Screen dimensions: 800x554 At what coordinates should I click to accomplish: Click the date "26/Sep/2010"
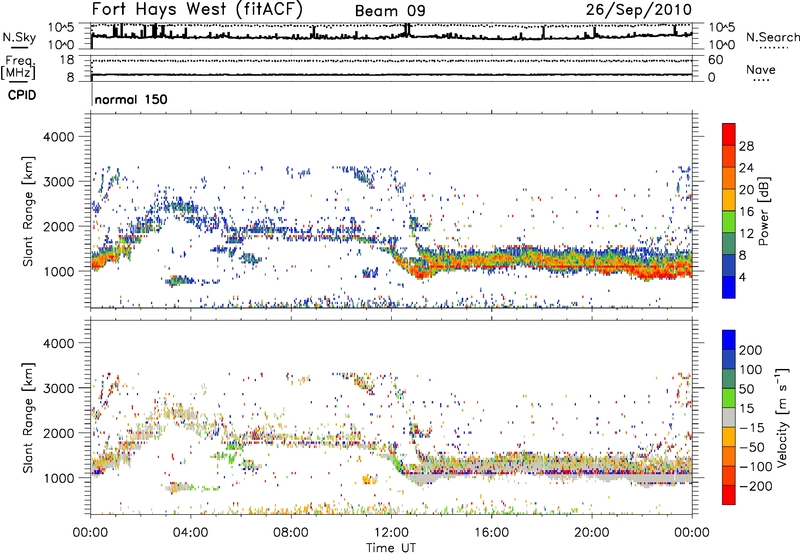[x=639, y=9]
